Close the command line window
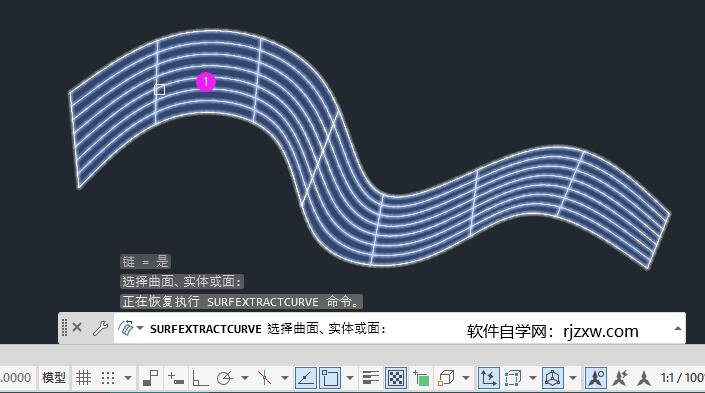This screenshot has width=705, height=393. point(77,328)
